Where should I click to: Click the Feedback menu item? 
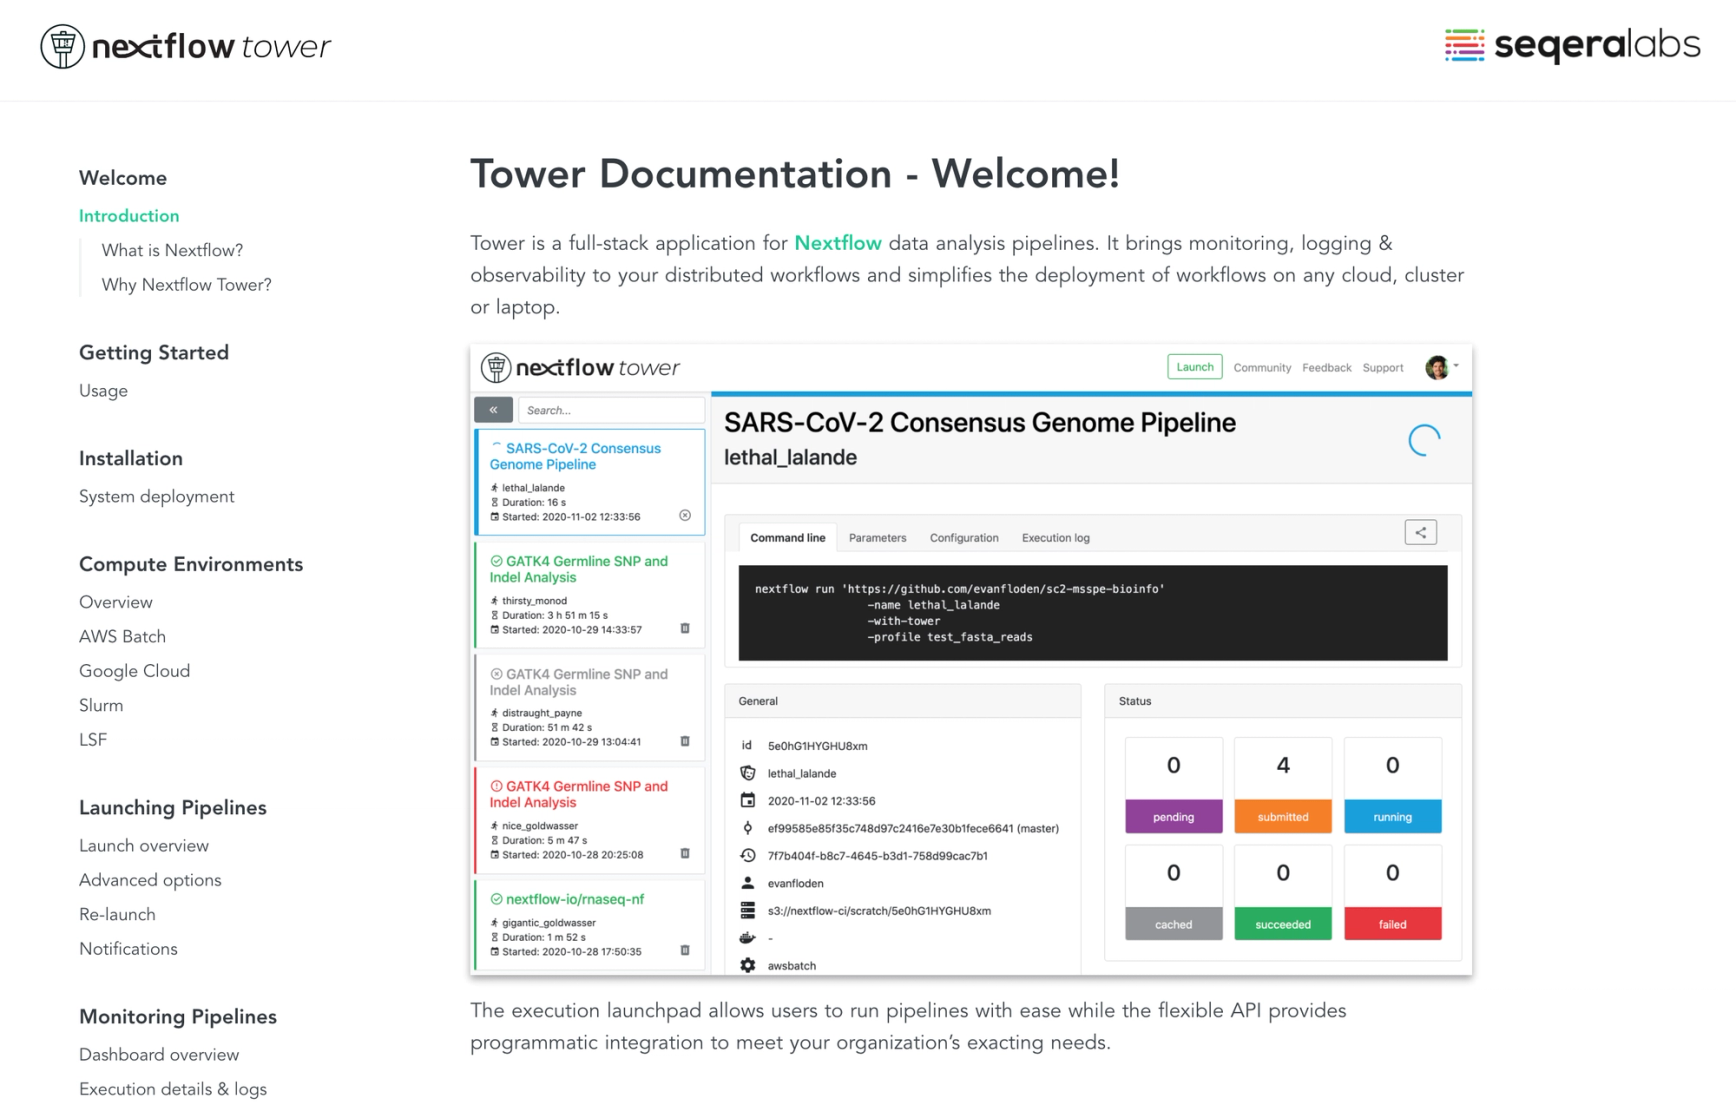[x=1327, y=368]
